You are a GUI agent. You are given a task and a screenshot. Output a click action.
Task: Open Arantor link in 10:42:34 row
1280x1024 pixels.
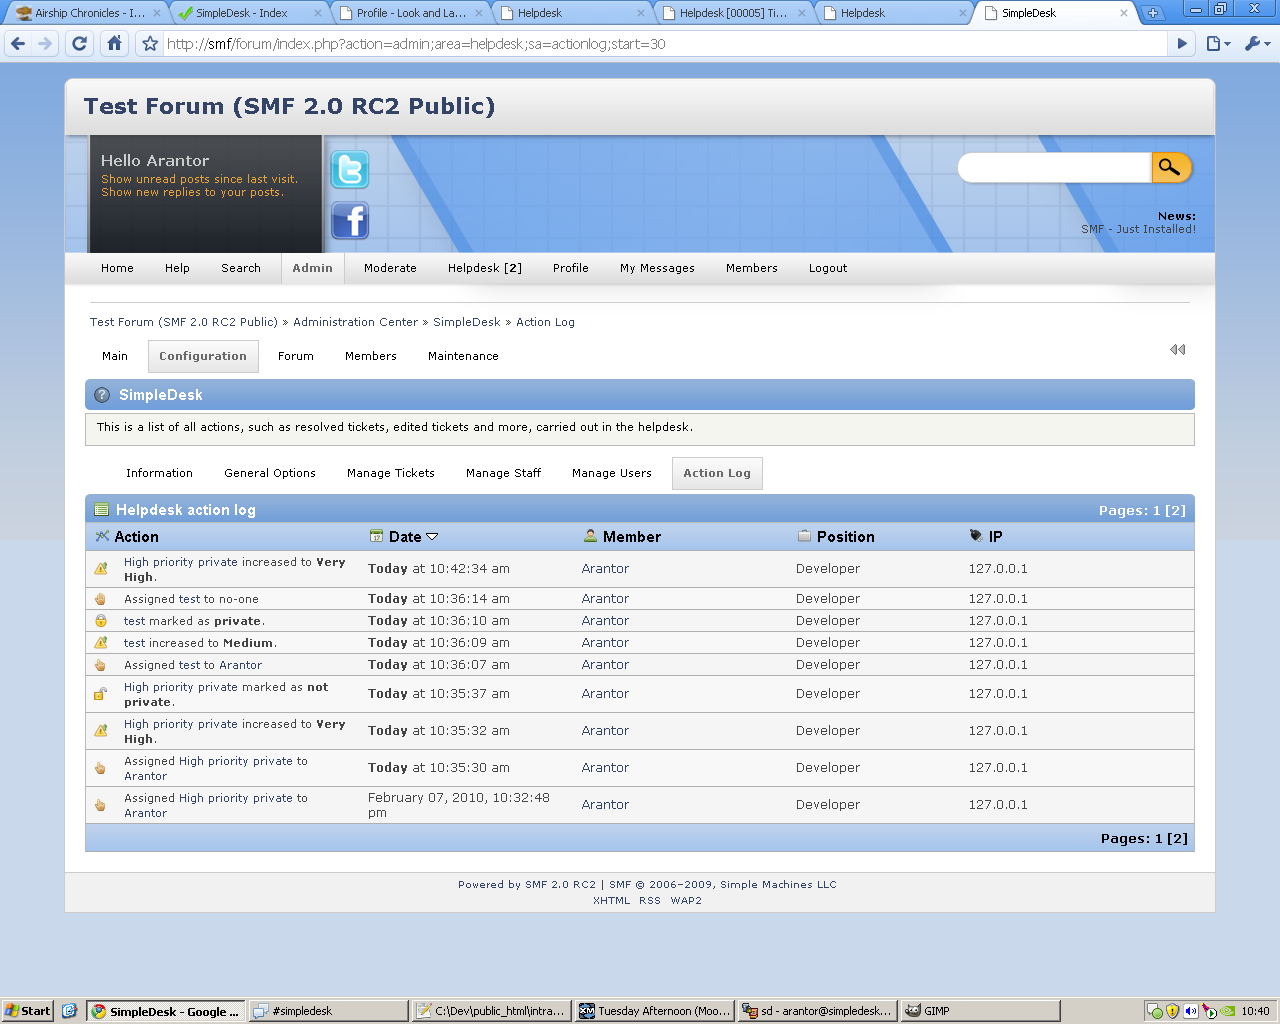[x=605, y=568]
